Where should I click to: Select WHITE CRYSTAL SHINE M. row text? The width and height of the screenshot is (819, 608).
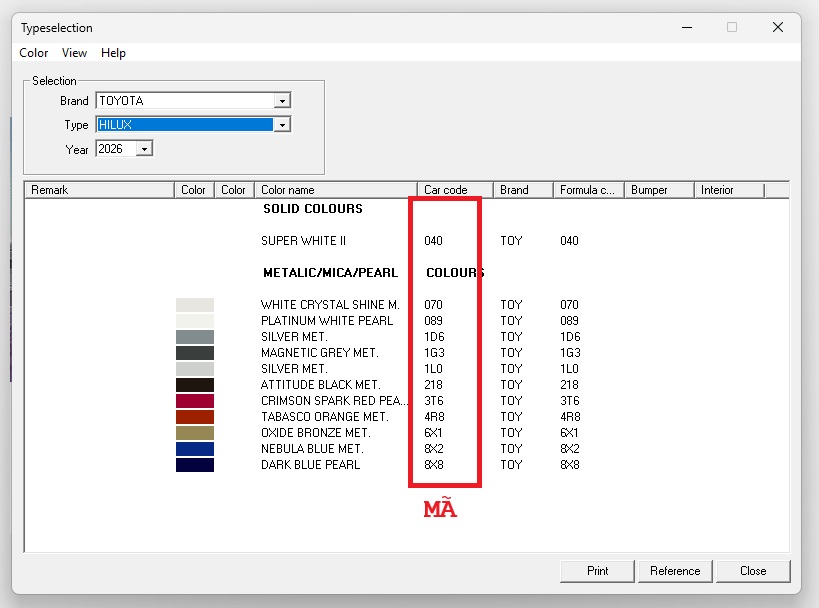pos(330,305)
